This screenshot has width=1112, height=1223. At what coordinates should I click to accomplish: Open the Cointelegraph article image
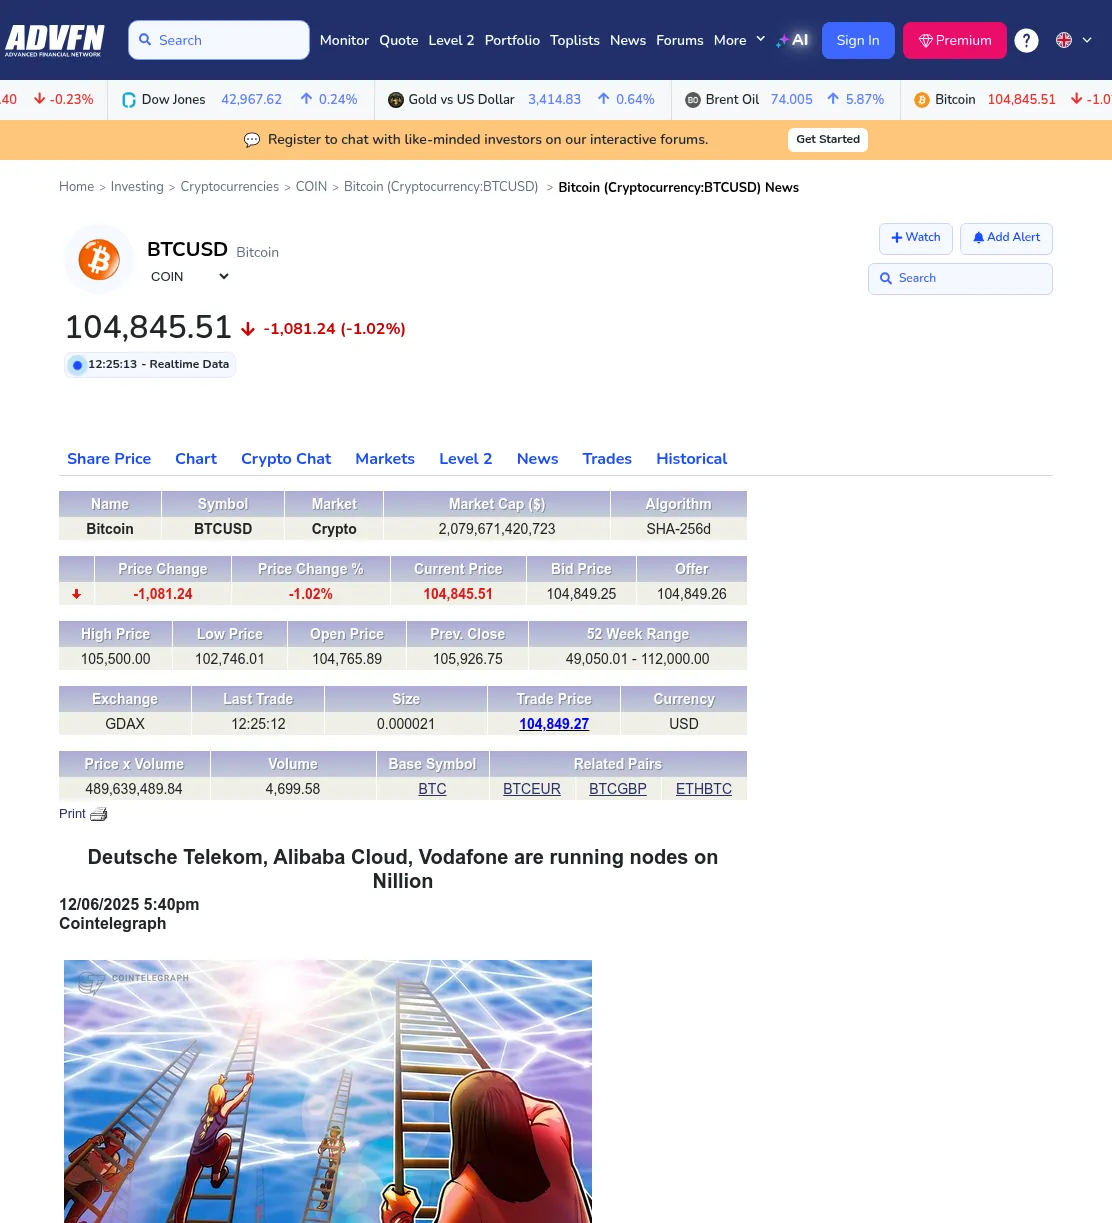(x=328, y=1091)
